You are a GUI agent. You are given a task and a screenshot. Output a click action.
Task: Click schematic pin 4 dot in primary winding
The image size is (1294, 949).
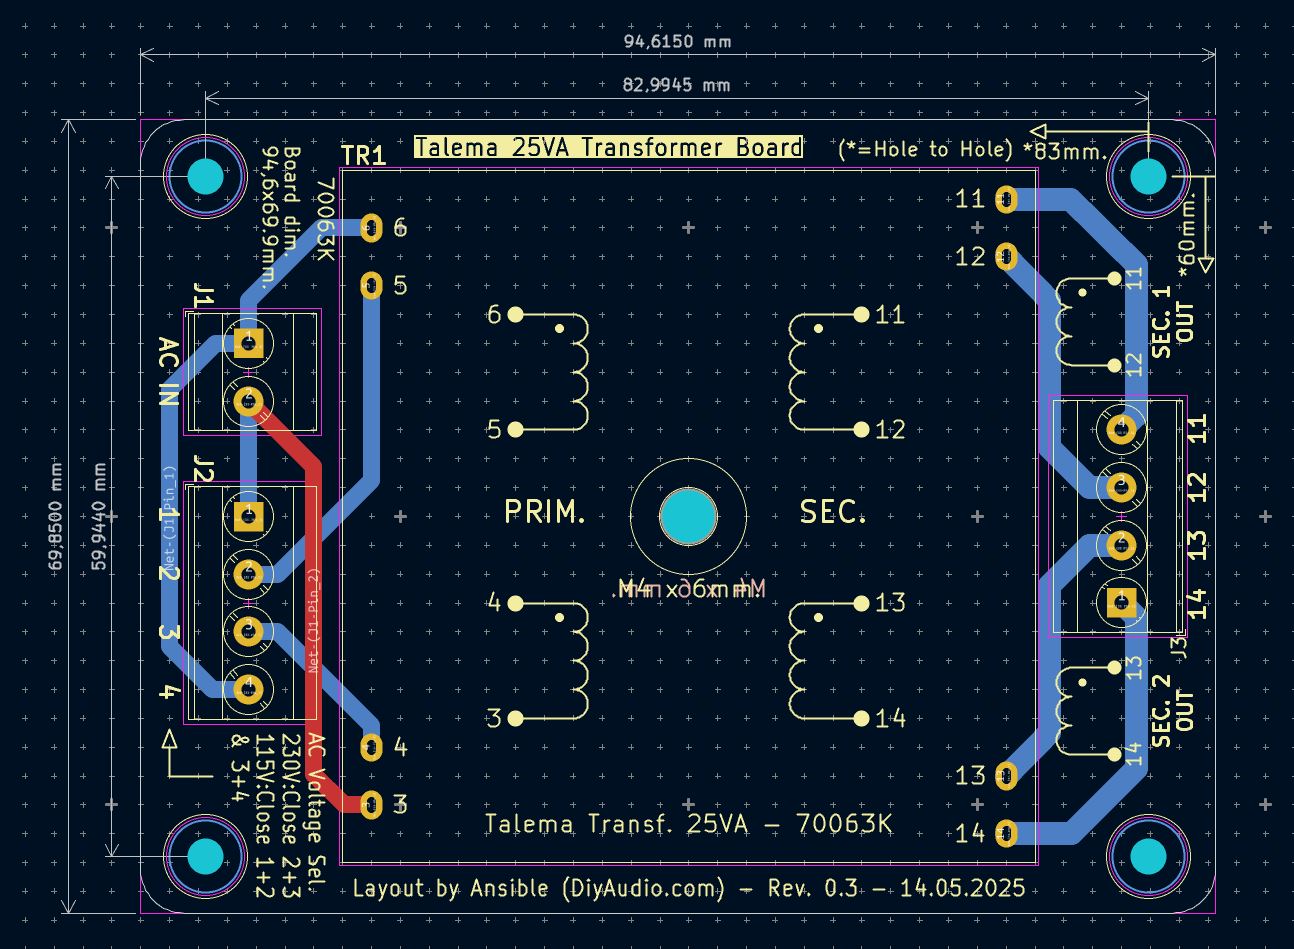(x=515, y=603)
